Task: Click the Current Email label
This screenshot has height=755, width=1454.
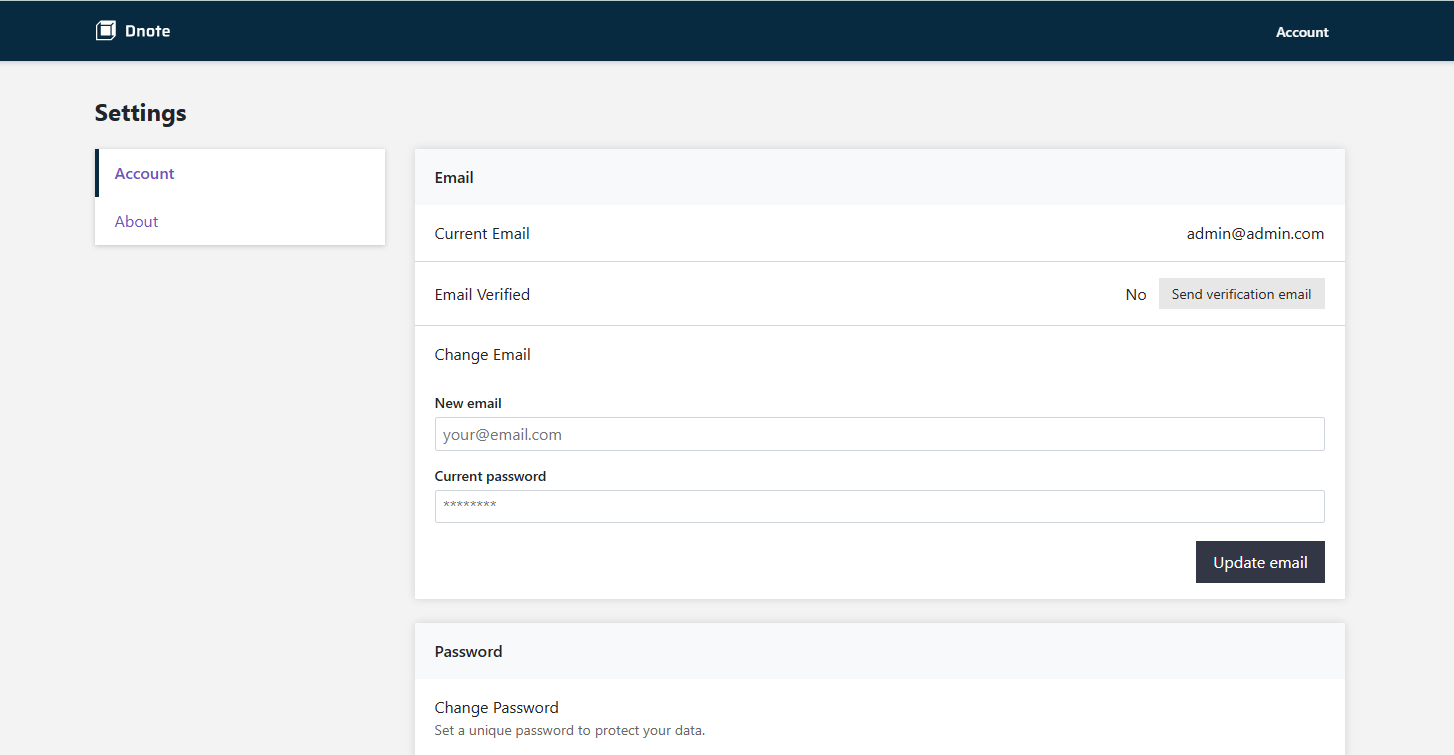Action: 482,233
